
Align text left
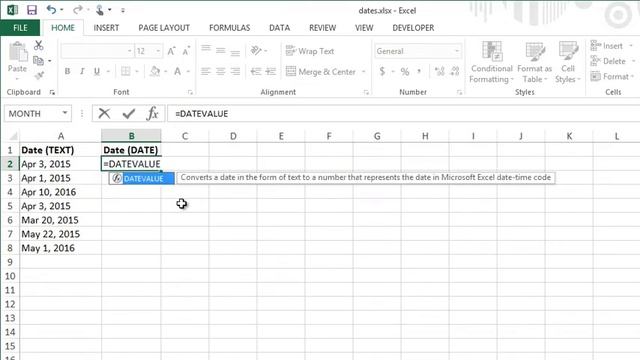coord(206,72)
